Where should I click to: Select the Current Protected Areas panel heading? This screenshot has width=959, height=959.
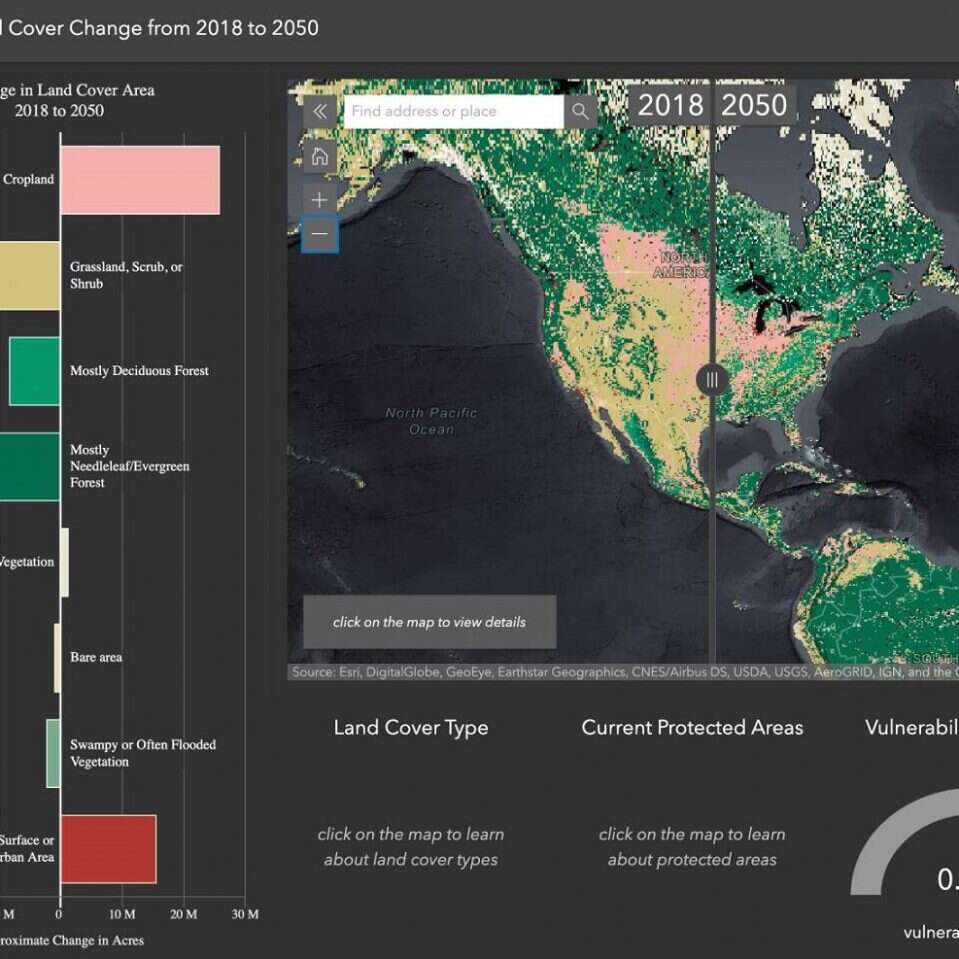coord(692,728)
